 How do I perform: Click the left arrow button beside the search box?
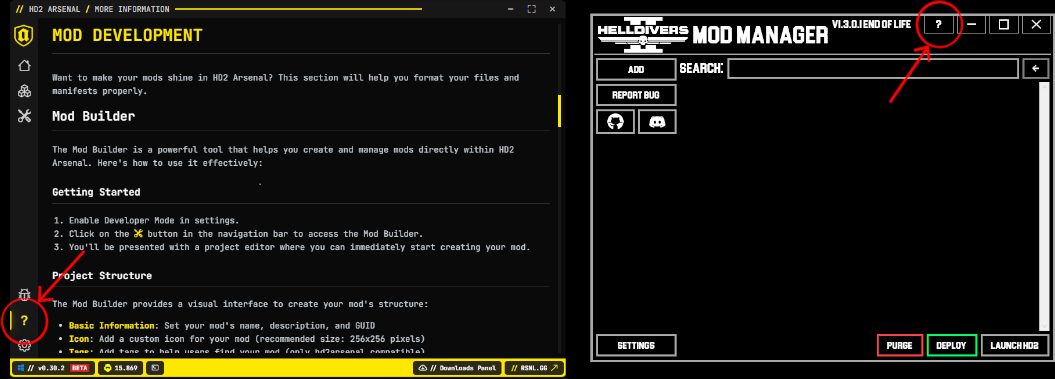pyautogui.click(x=1035, y=69)
